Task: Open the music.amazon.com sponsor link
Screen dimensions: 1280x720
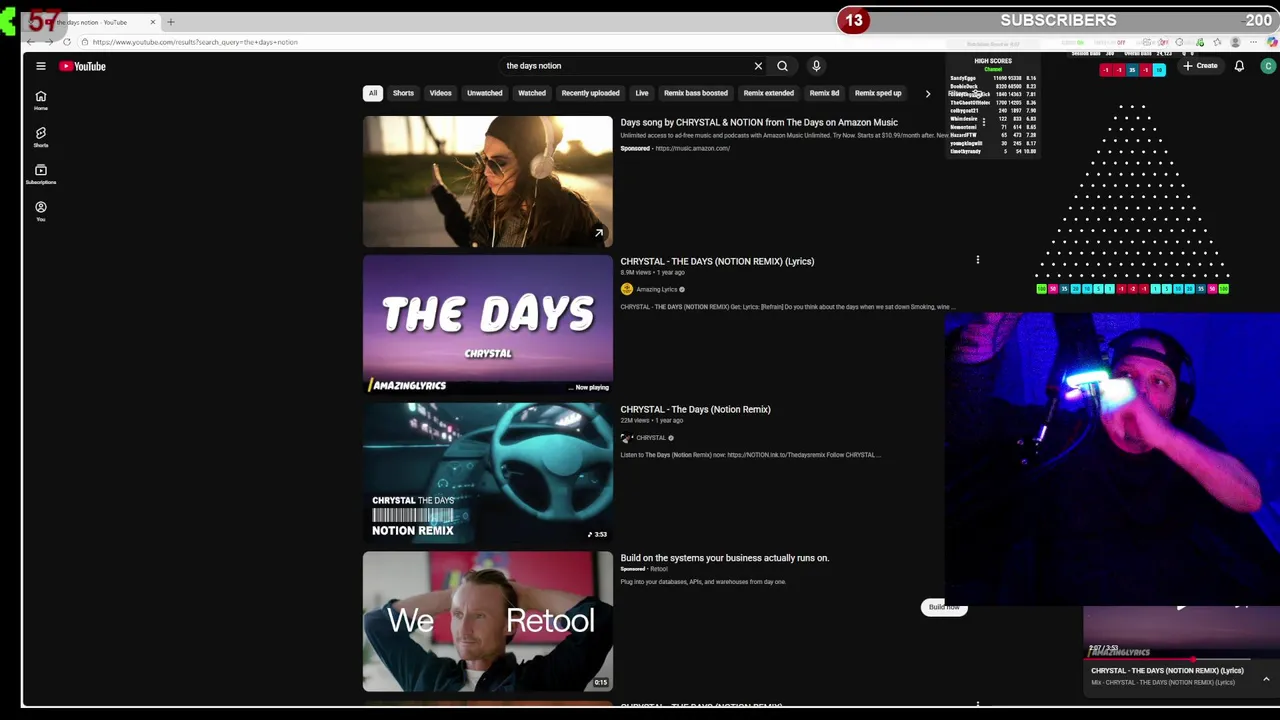Action: click(693, 148)
